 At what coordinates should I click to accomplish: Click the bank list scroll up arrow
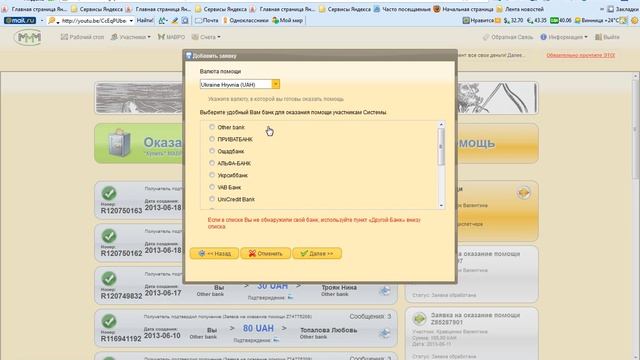coord(441,124)
